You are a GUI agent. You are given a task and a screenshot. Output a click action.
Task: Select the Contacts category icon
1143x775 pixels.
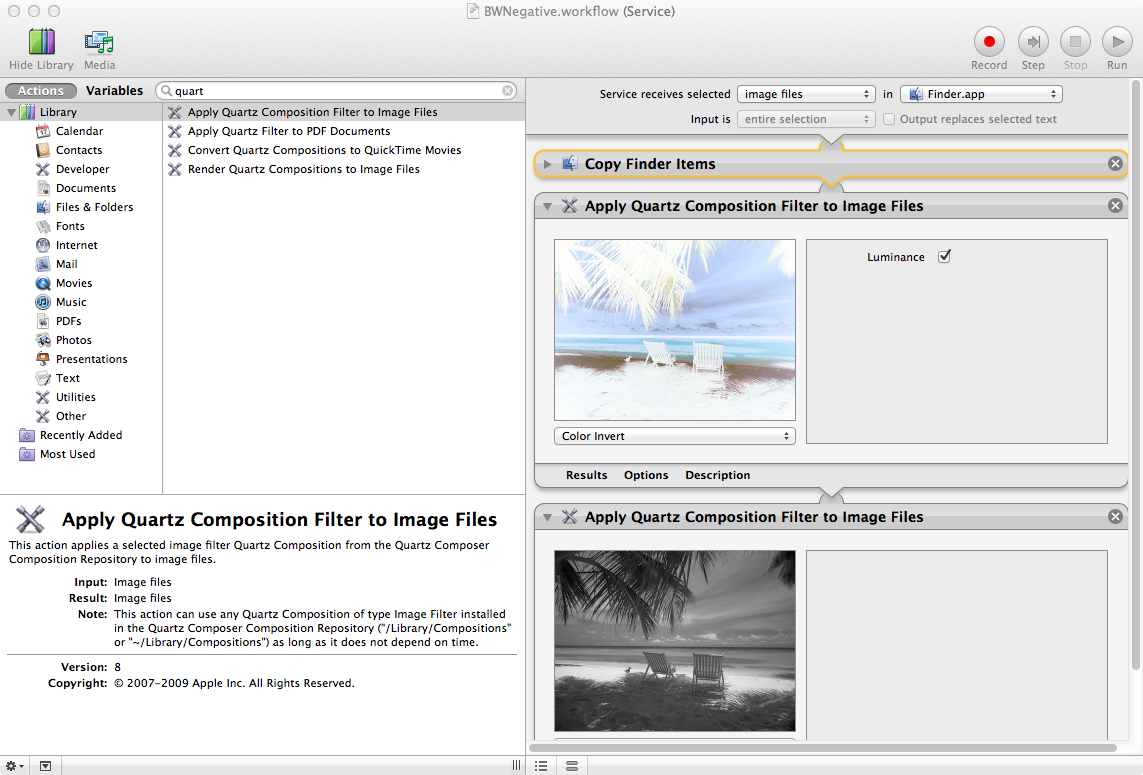43,150
